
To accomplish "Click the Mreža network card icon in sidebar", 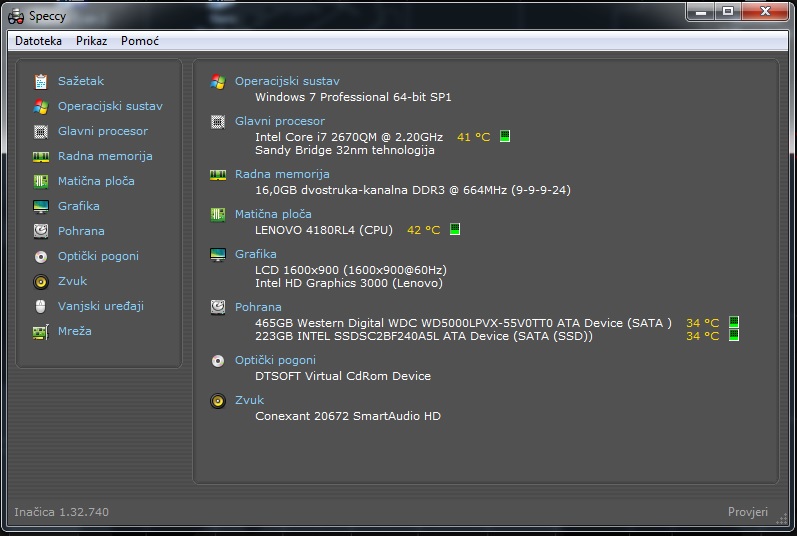I will click(x=41, y=332).
